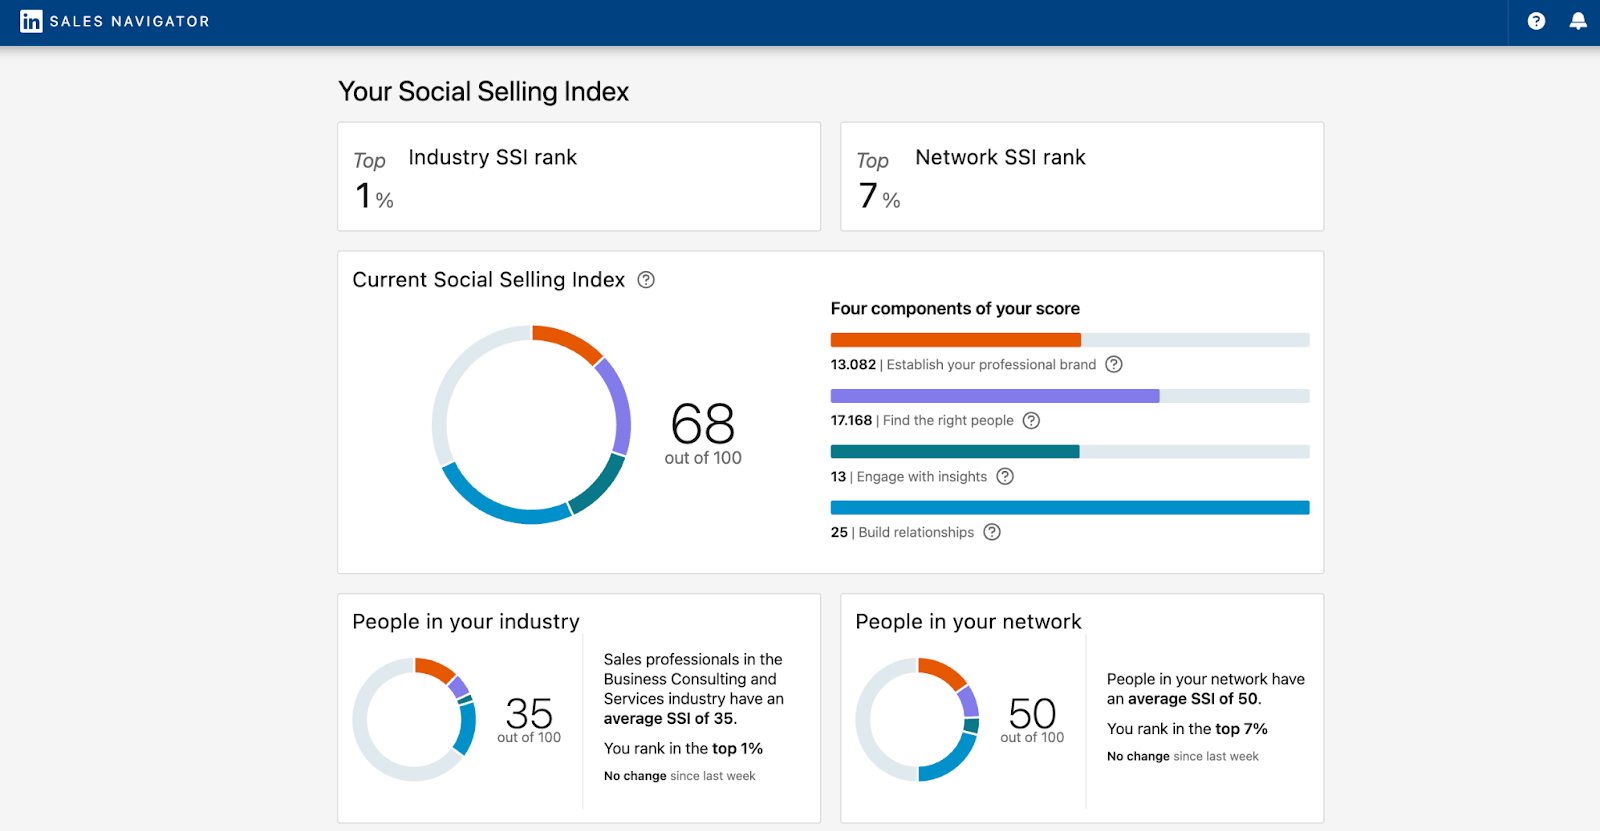Click help icon next to Current Social Selling Index
Viewport: 1600px width, 831px height.
click(646, 280)
